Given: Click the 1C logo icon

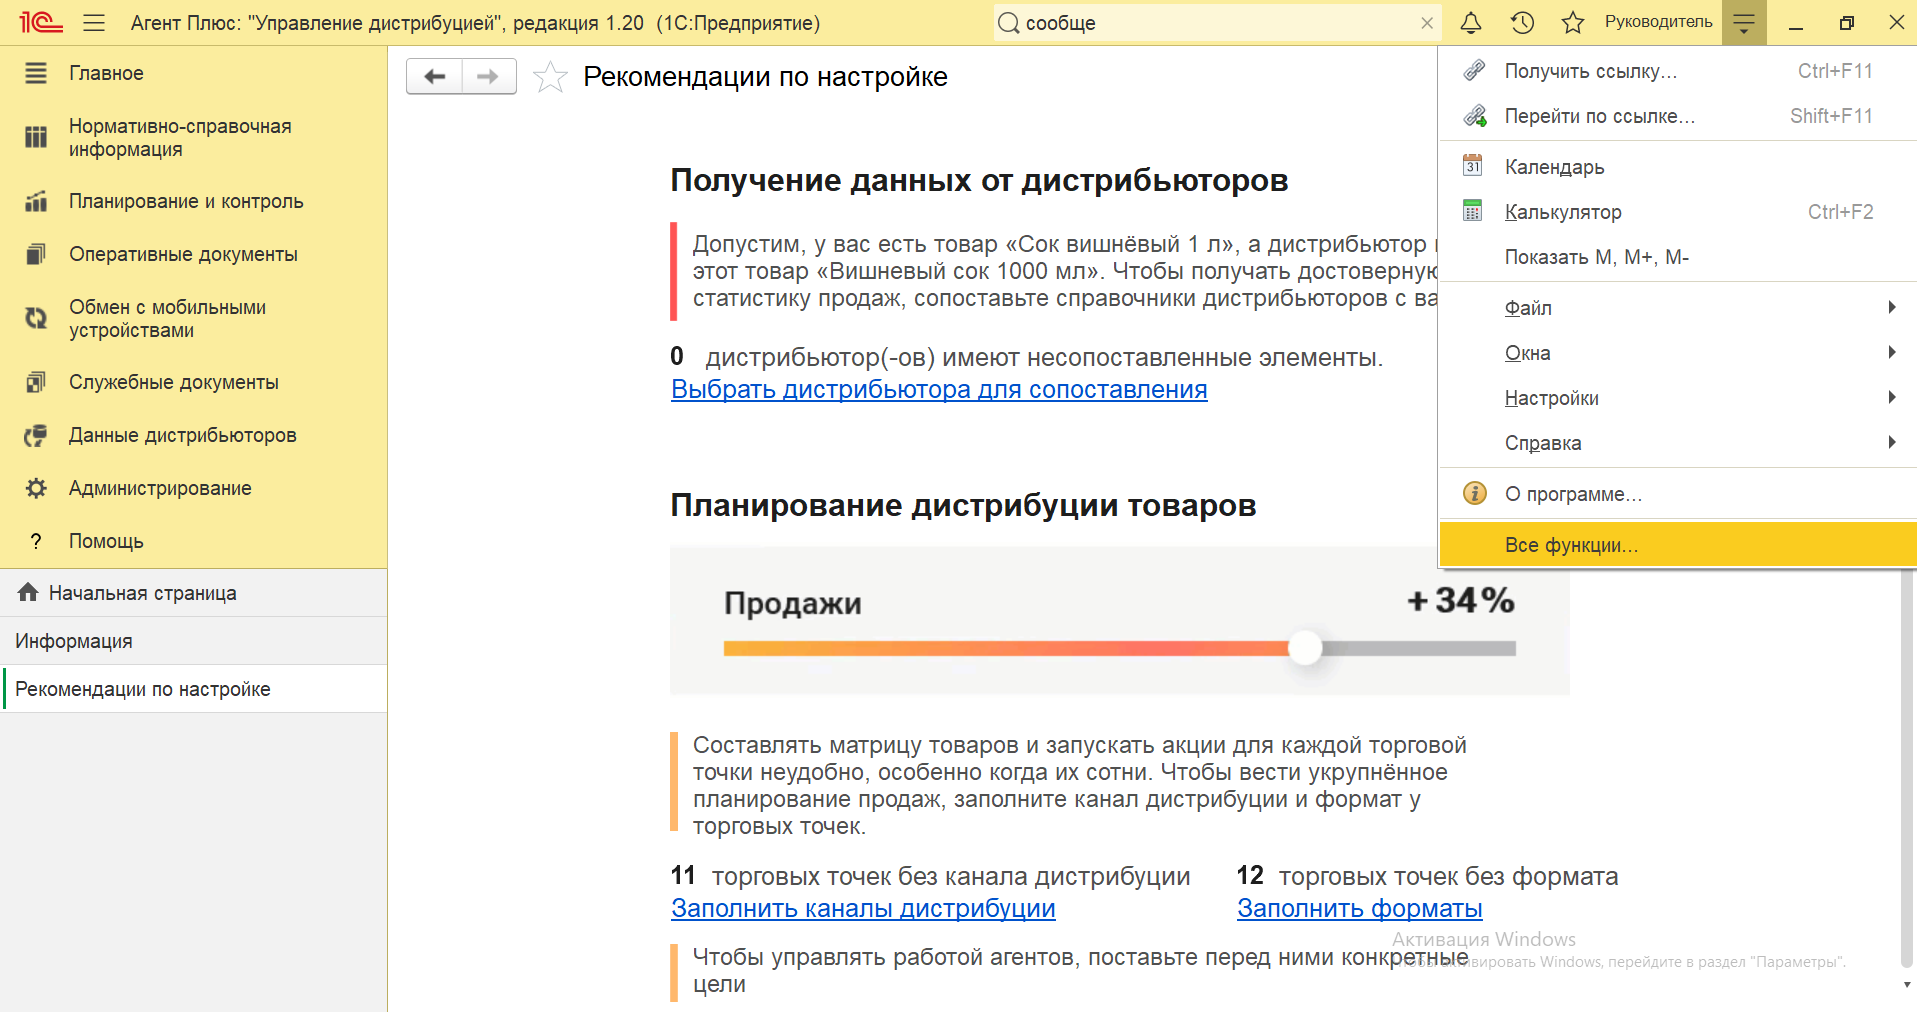Looking at the screenshot, I should click(x=41, y=22).
